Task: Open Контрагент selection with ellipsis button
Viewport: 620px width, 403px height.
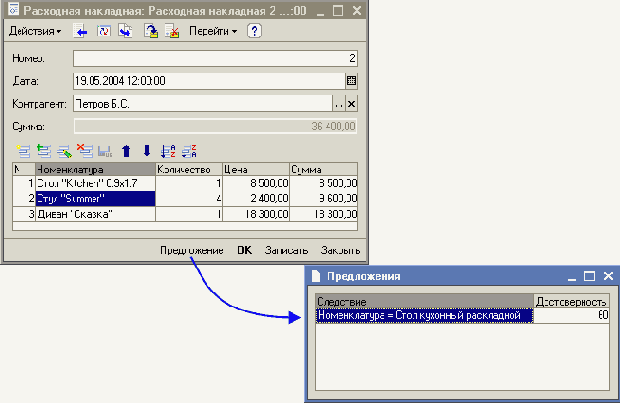Action: coord(338,103)
